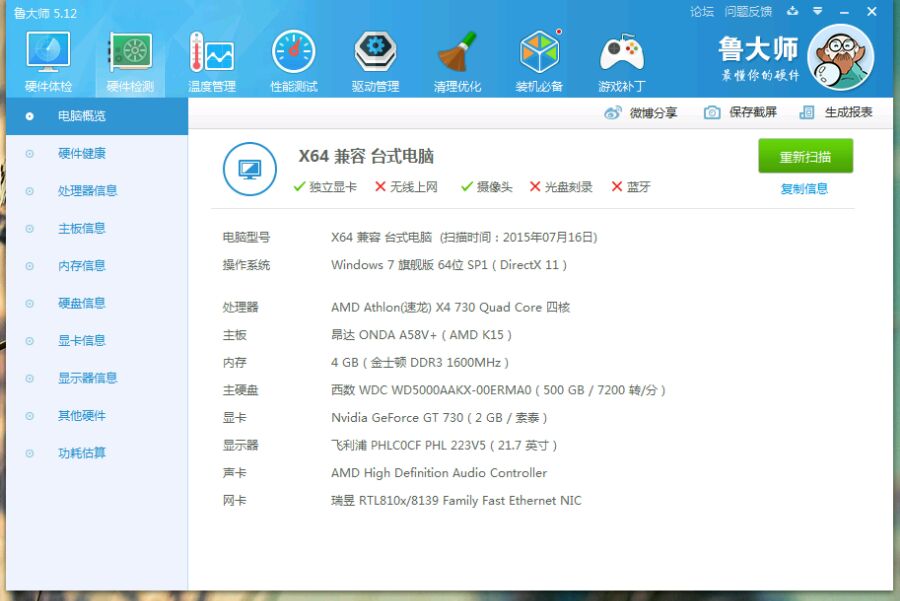Open 装机必备 essential software cube
This screenshot has height=601, width=900.
coord(540,52)
